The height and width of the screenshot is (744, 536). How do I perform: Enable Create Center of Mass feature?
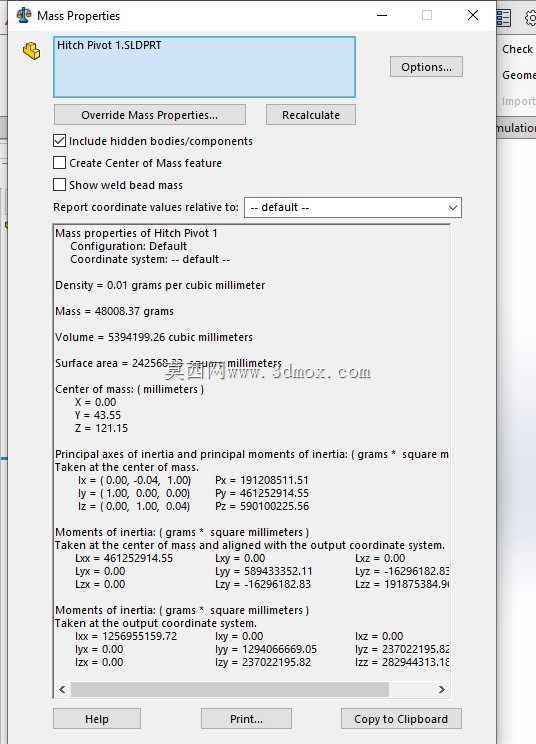coord(59,163)
